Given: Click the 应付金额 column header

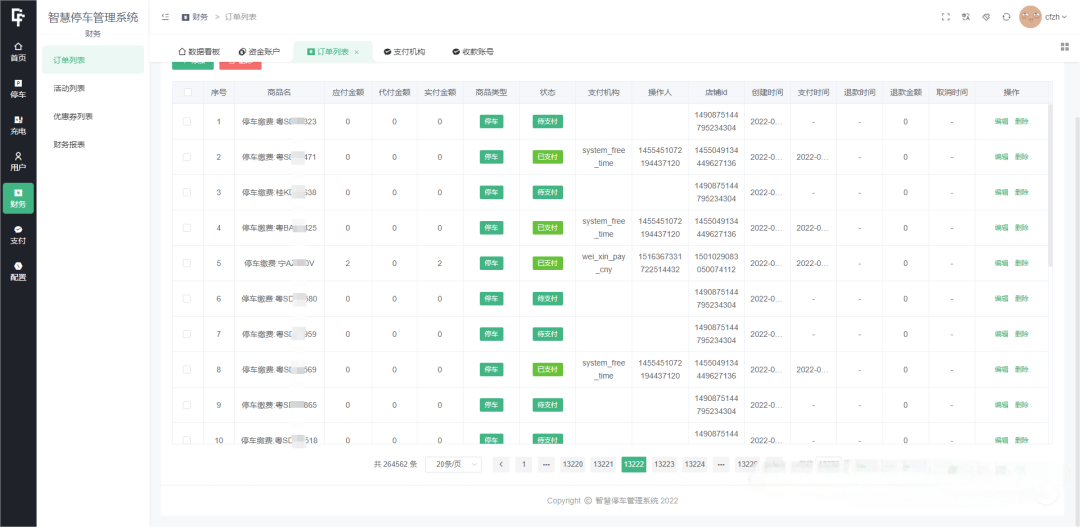Looking at the screenshot, I should coord(348,92).
